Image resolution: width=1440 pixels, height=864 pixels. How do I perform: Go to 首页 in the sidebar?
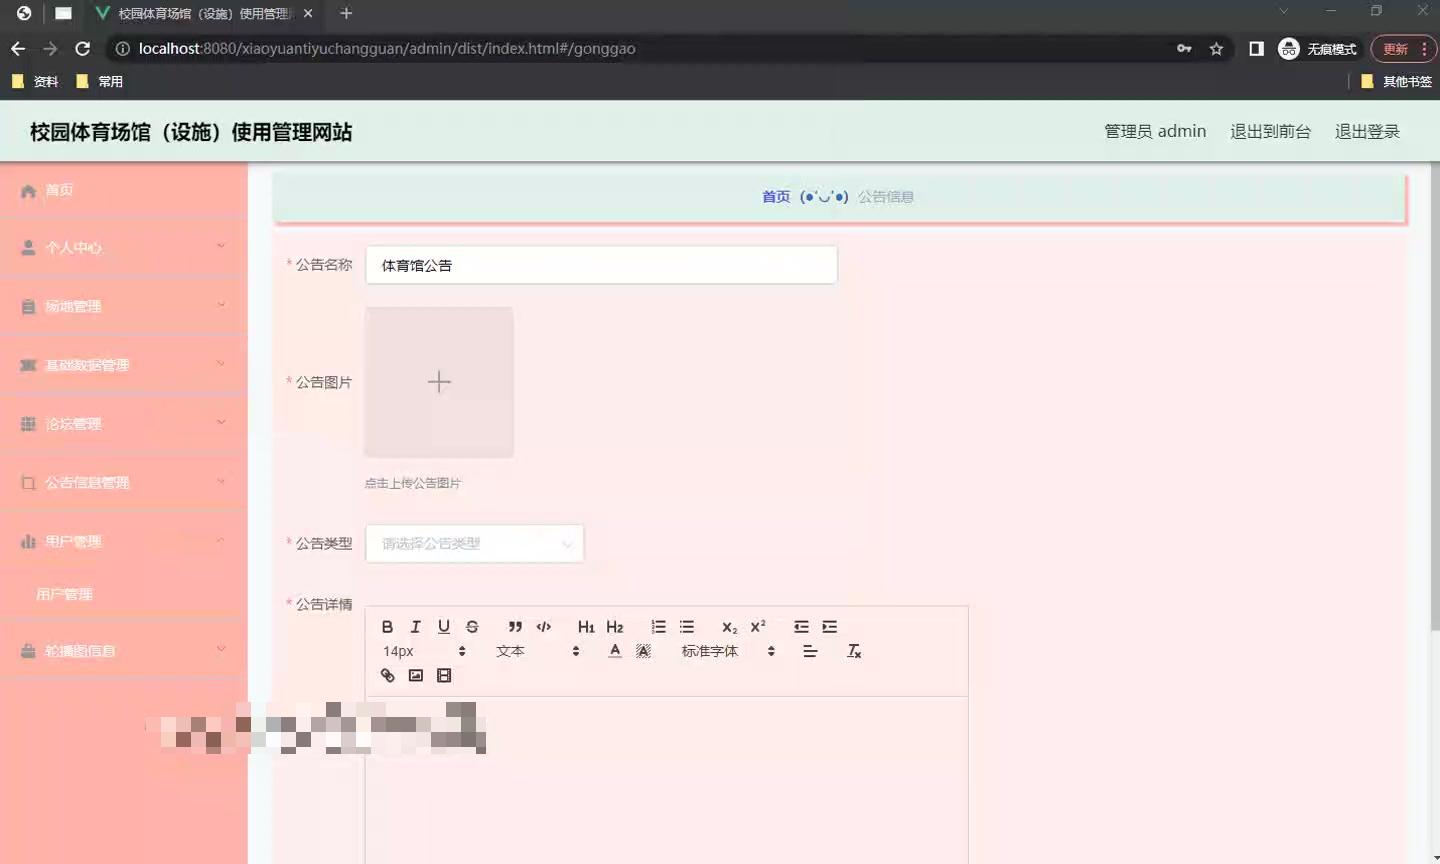(124, 190)
